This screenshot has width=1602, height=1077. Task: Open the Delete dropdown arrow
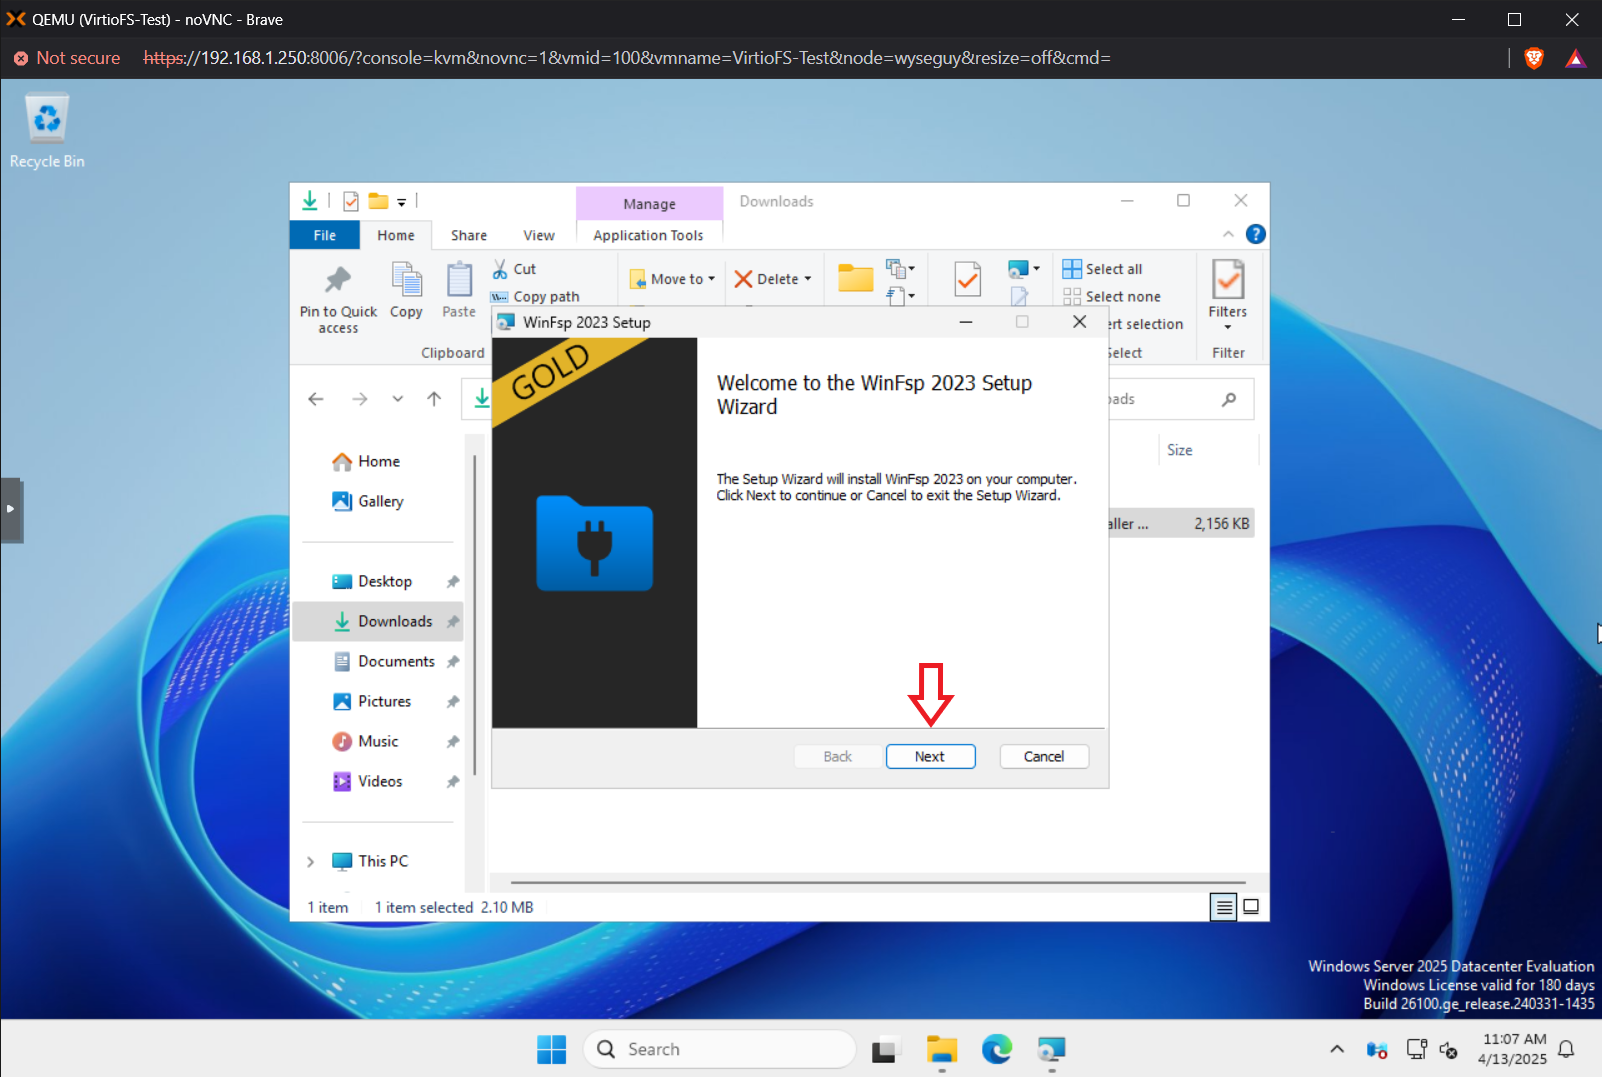[808, 279]
